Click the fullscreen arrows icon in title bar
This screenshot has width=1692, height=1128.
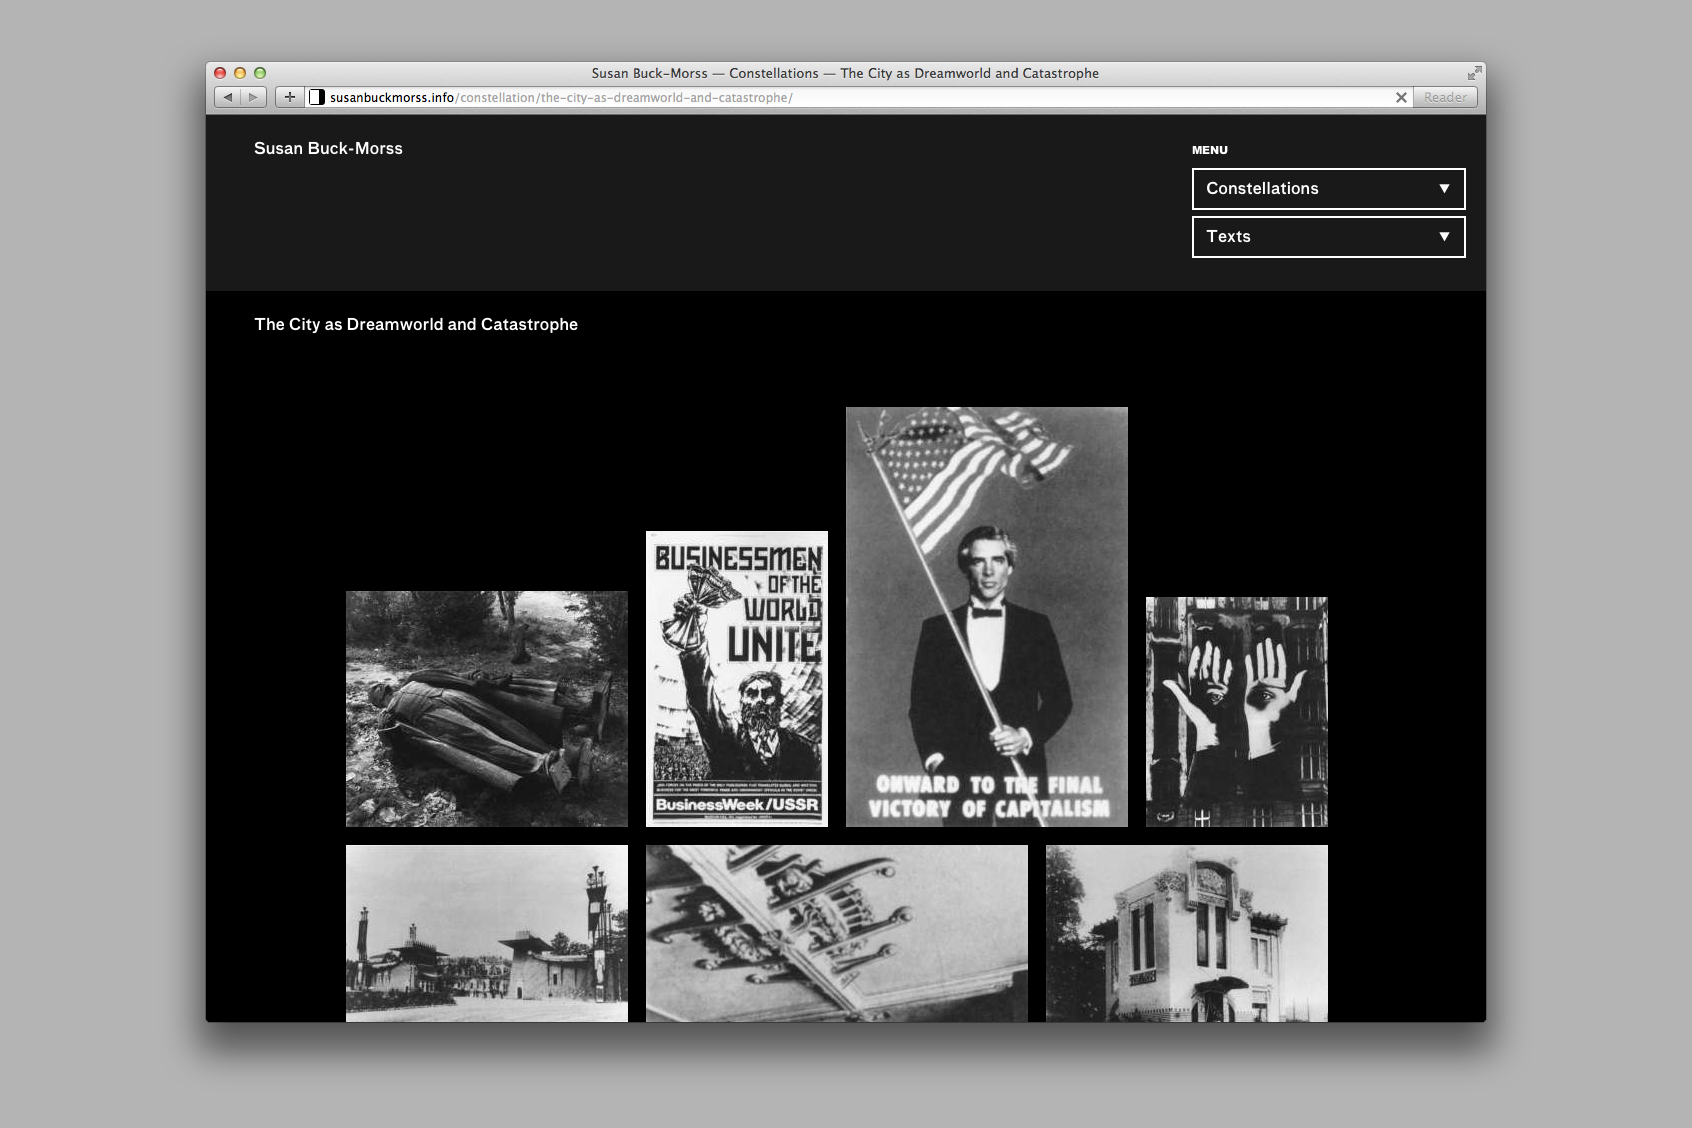coord(1474,73)
